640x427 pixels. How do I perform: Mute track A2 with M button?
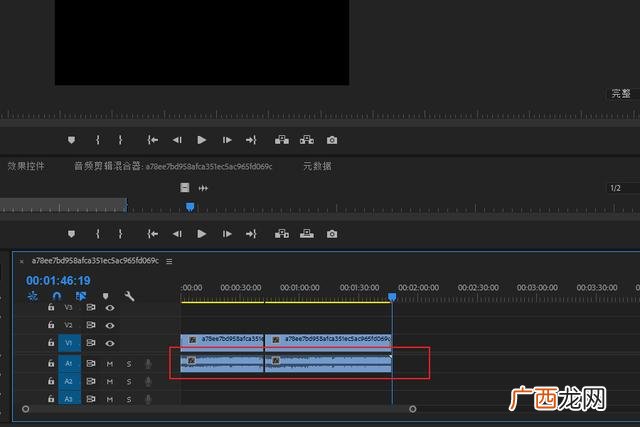(110, 382)
